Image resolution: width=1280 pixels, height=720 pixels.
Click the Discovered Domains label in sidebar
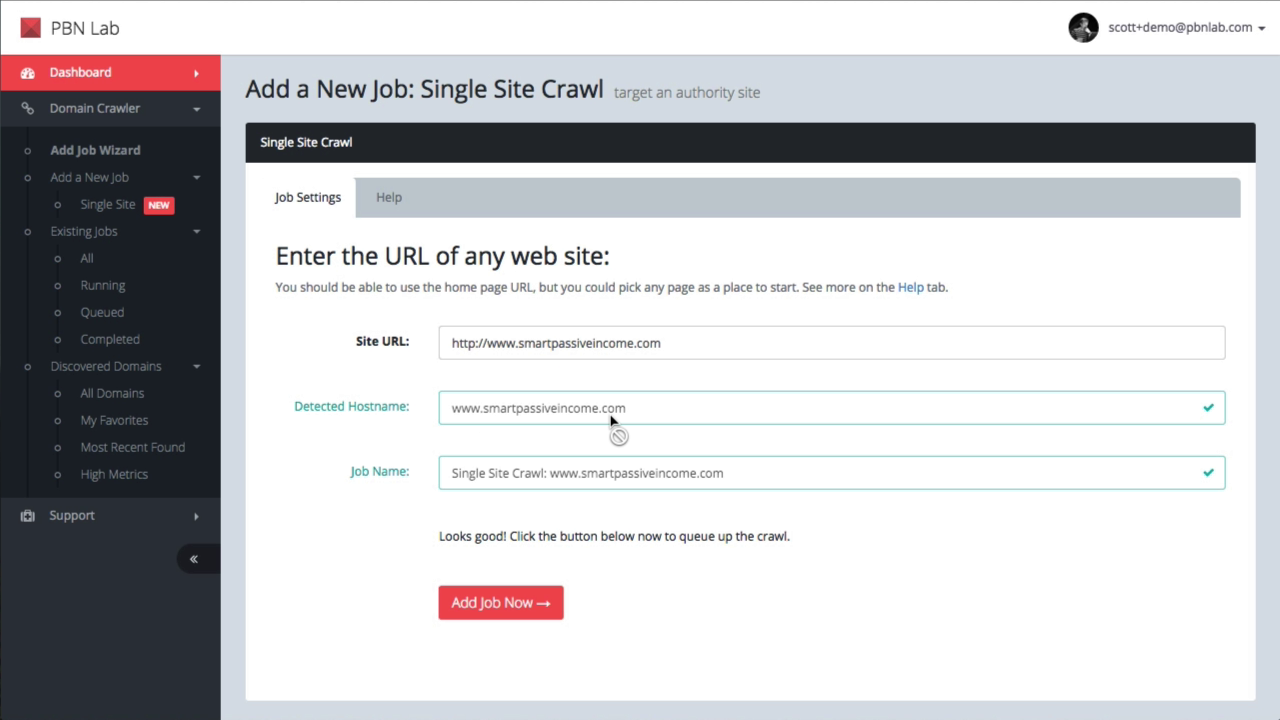(106, 367)
